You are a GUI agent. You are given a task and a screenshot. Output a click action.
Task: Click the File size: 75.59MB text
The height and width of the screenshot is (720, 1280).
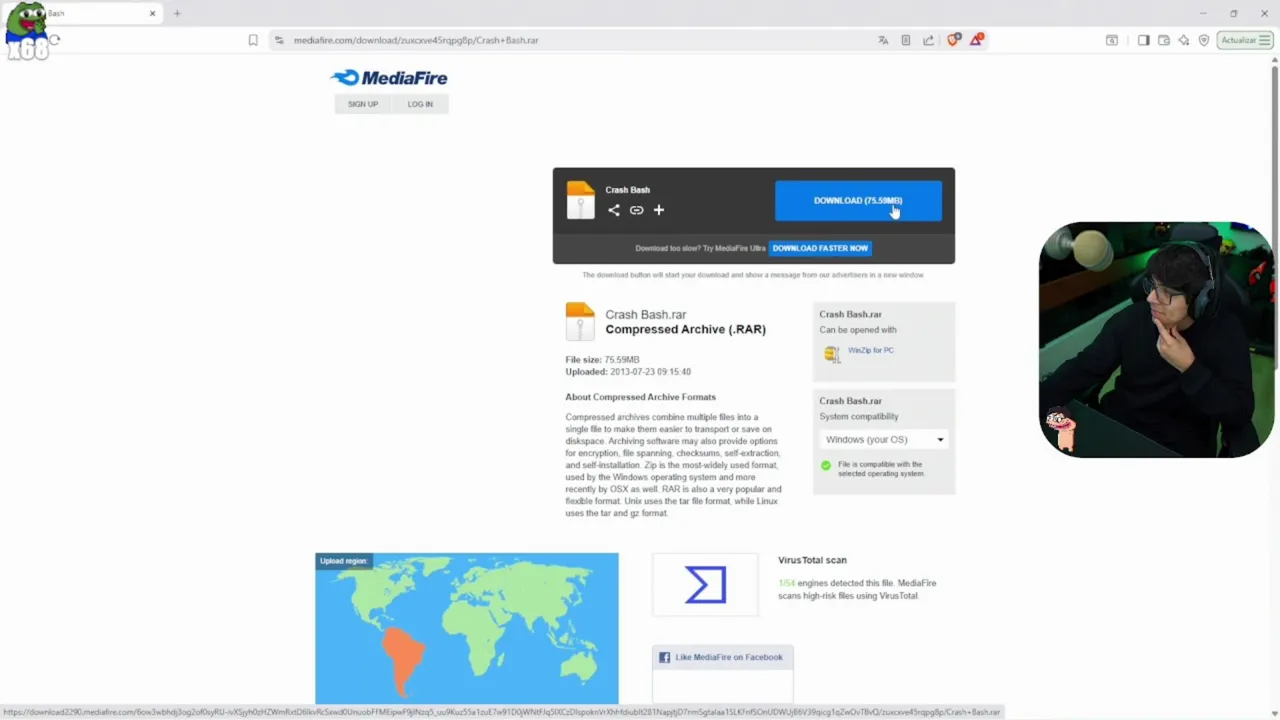602,359
